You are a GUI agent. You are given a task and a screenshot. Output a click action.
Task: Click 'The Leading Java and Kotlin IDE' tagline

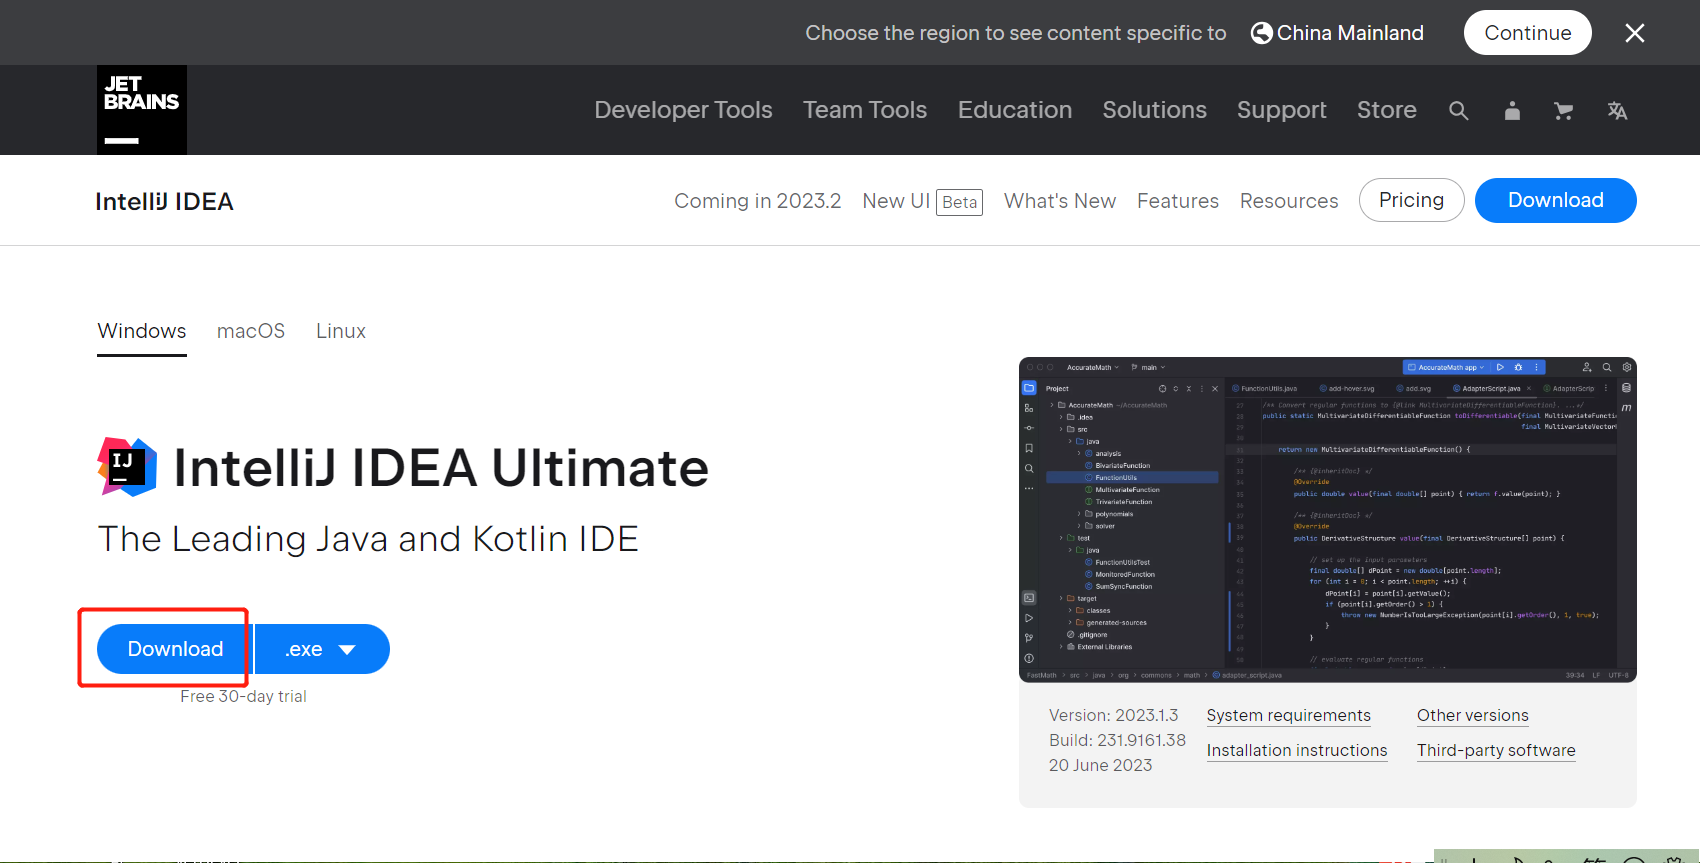point(368,539)
